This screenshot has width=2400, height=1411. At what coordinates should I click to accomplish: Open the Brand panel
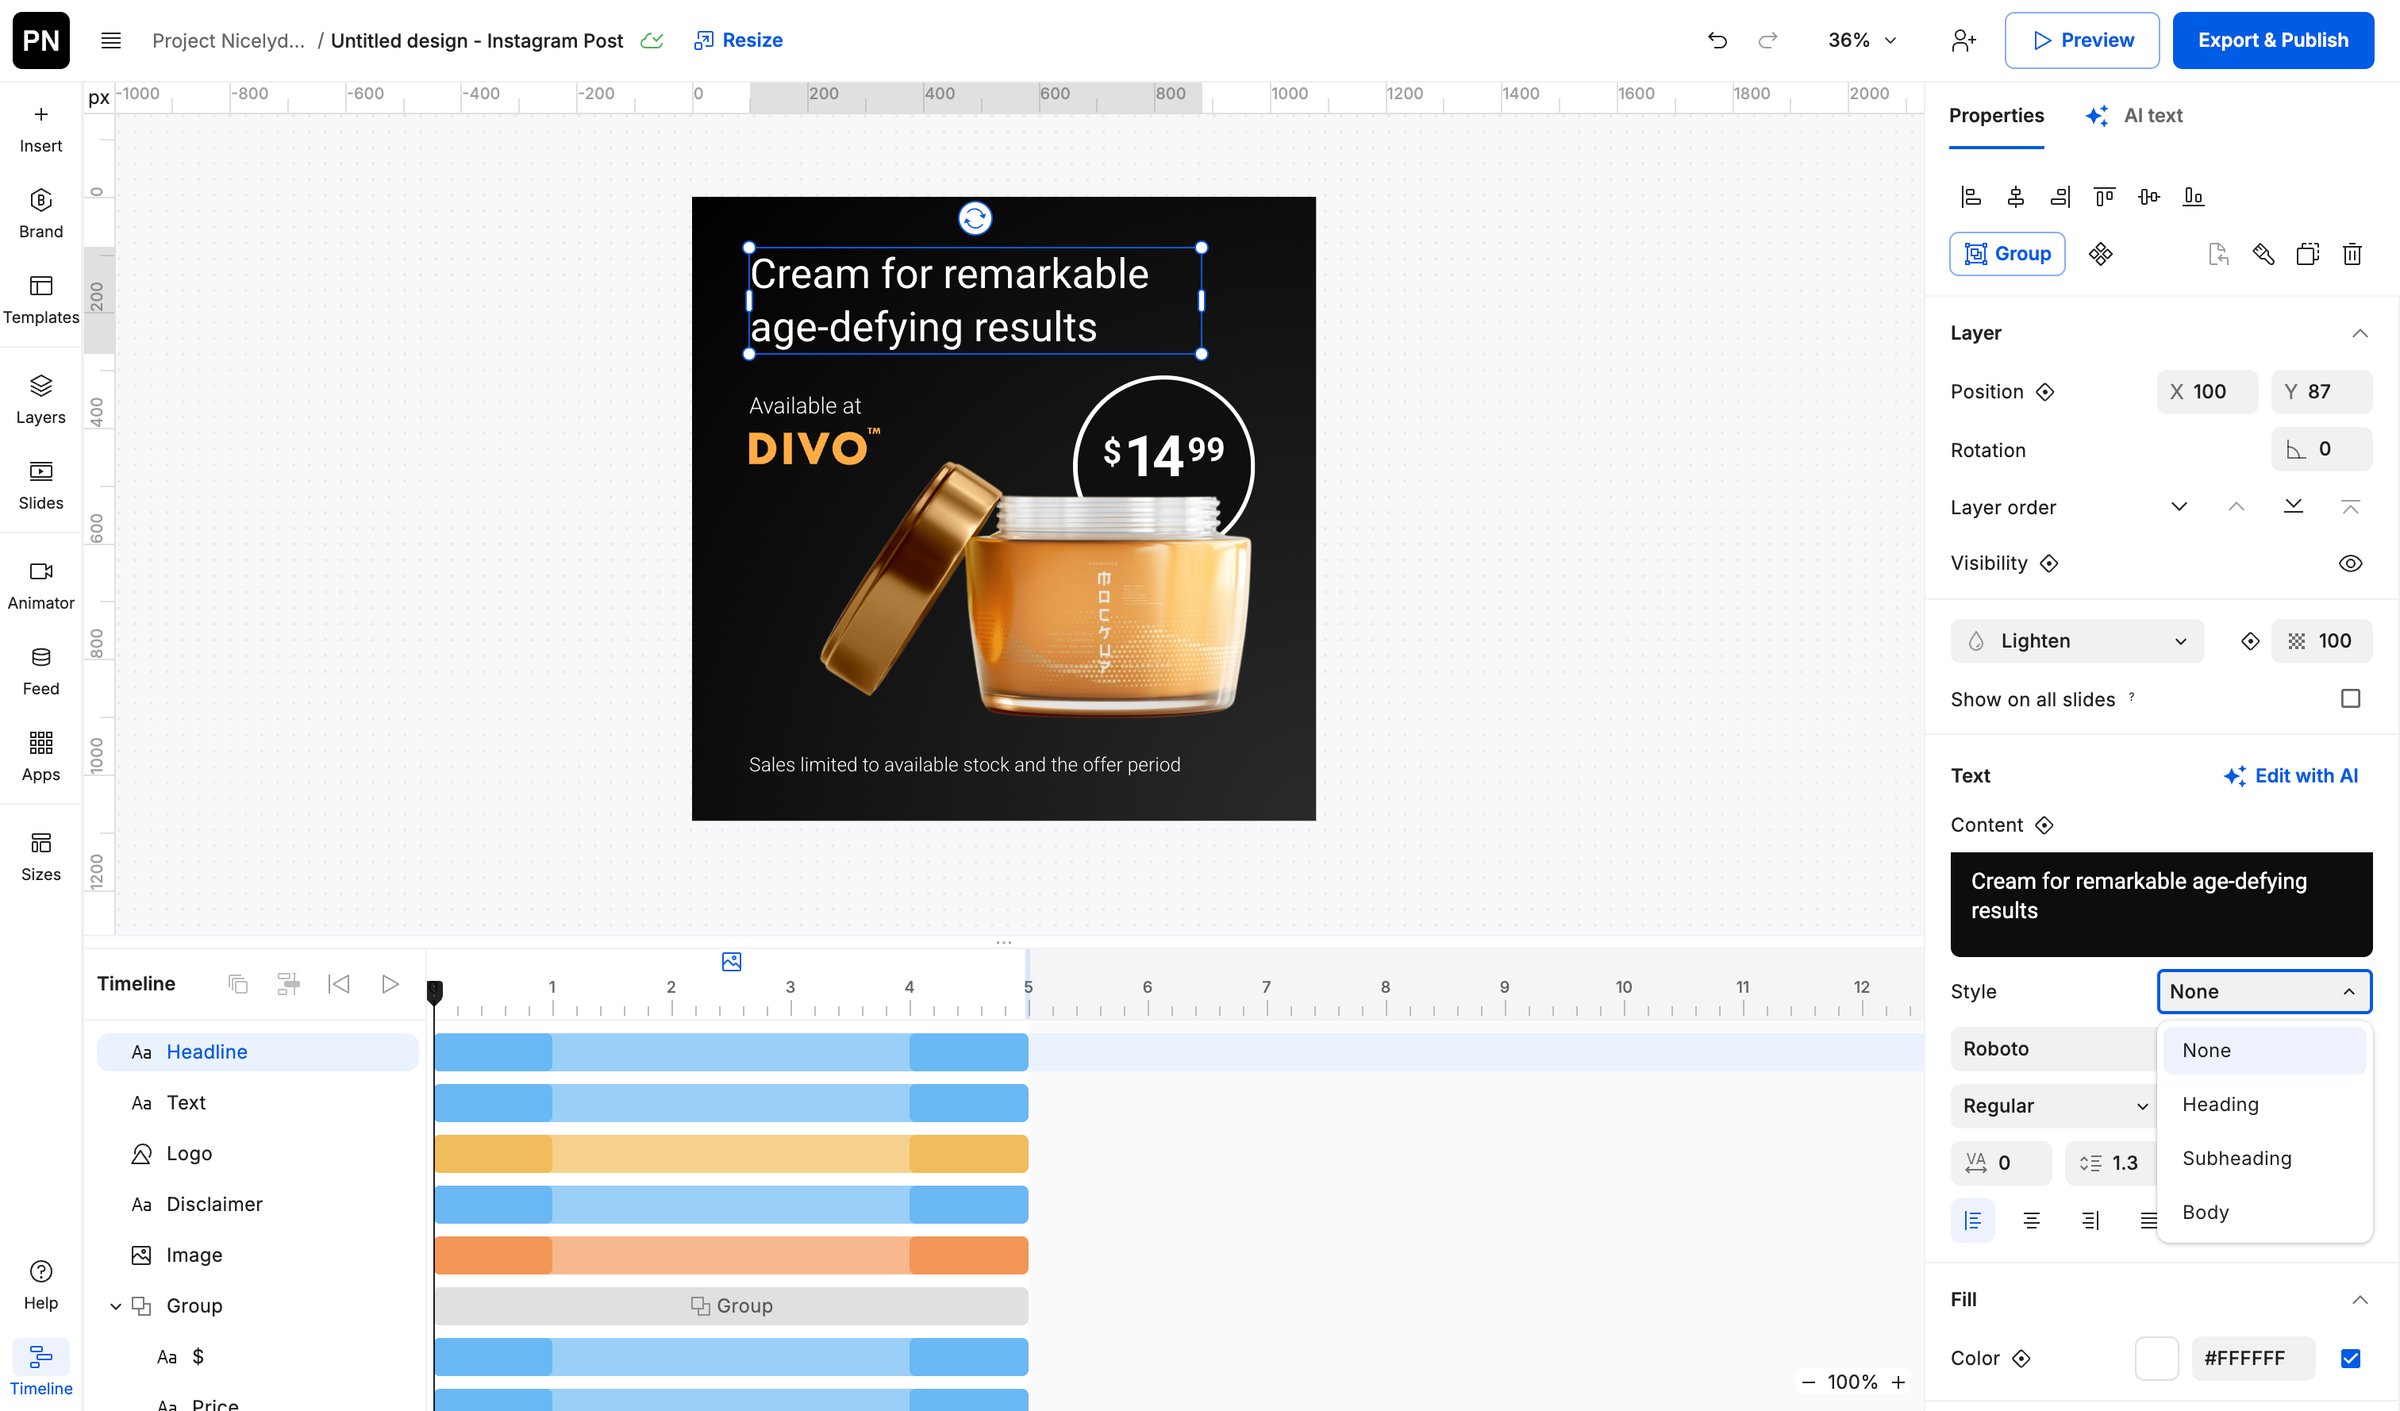[x=41, y=215]
